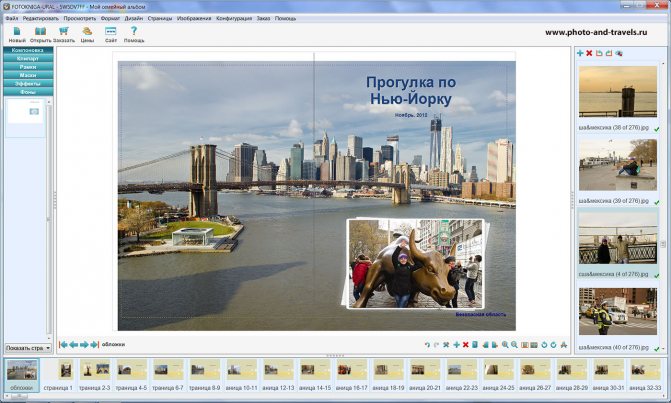
Task: Select pages 16-17 spread thumbnail
Action: pyautogui.click(x=352, y=375)
